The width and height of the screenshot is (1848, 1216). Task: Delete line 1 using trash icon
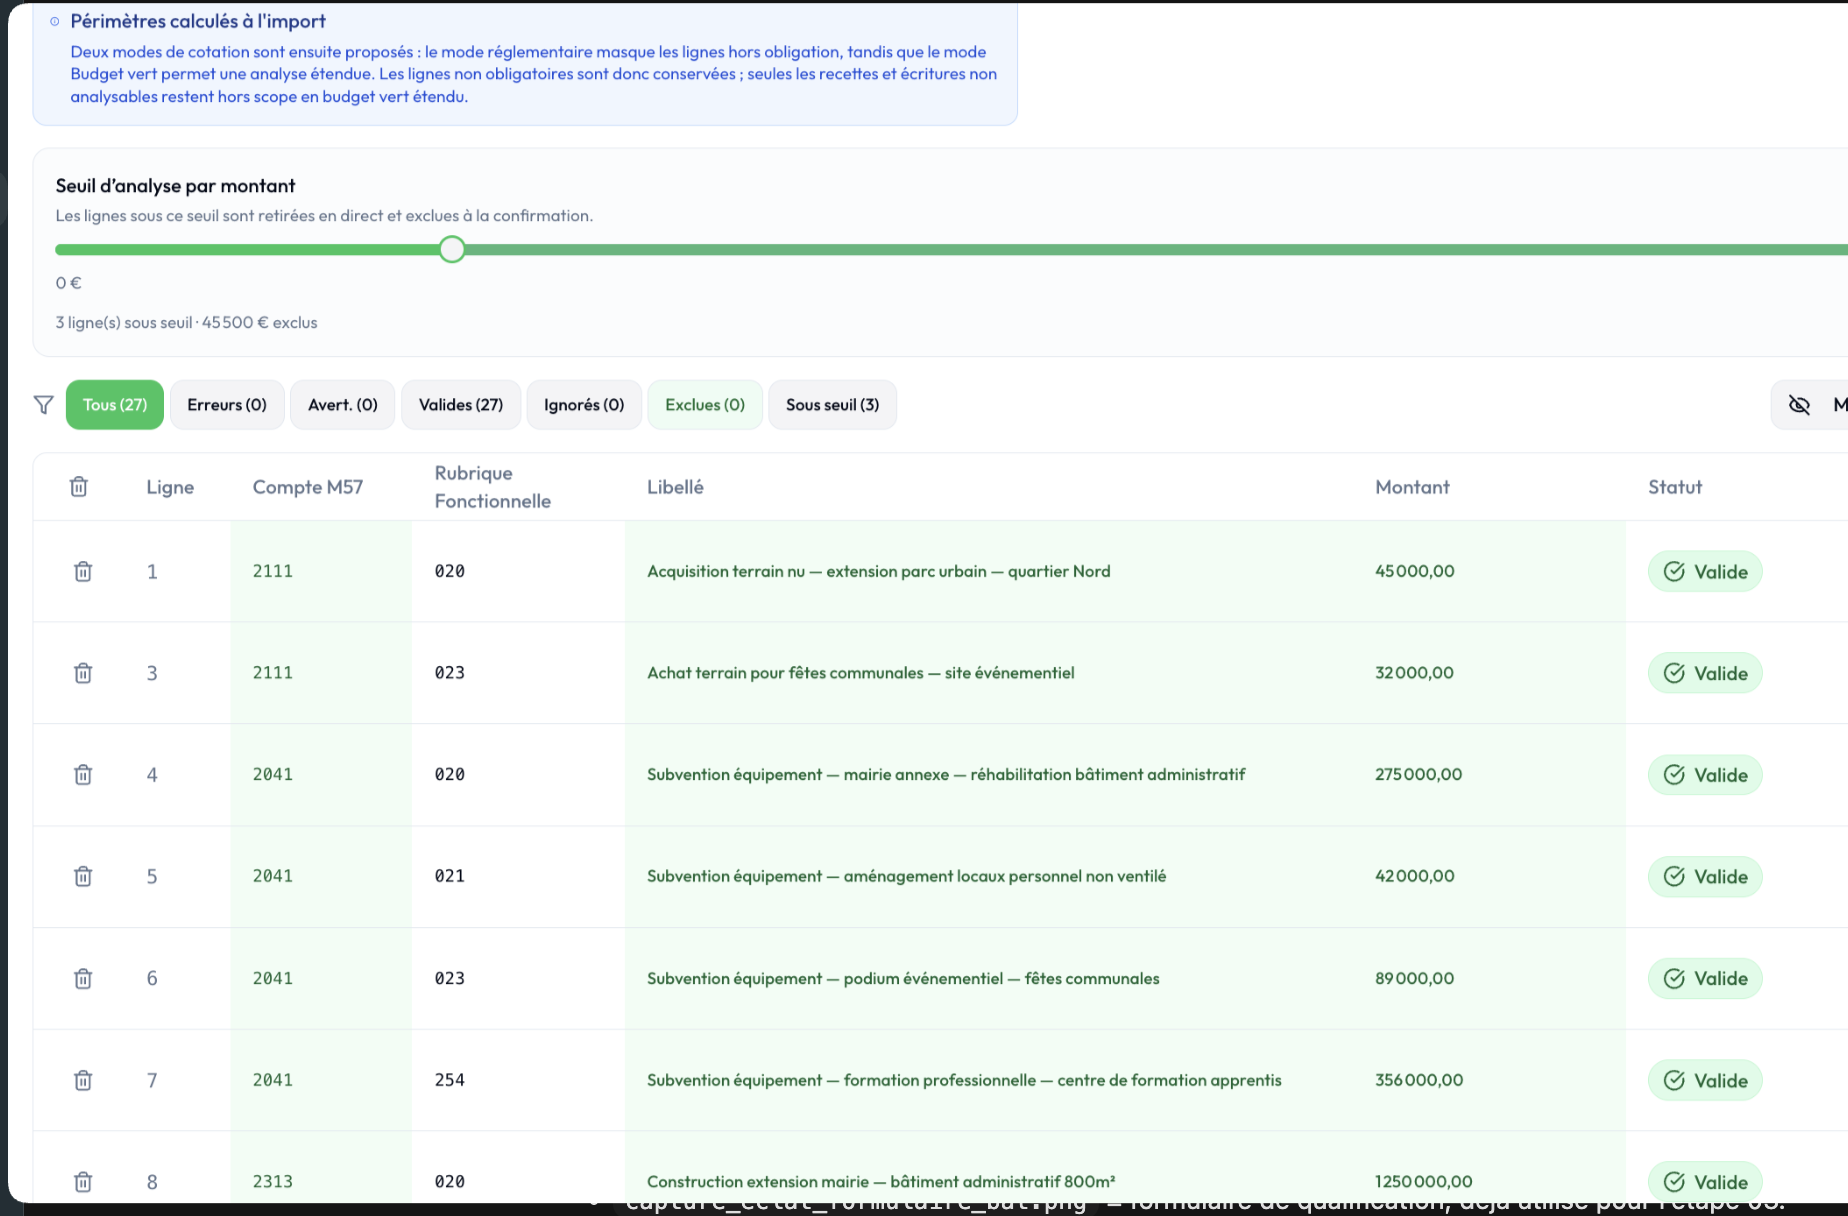(83, 571)
